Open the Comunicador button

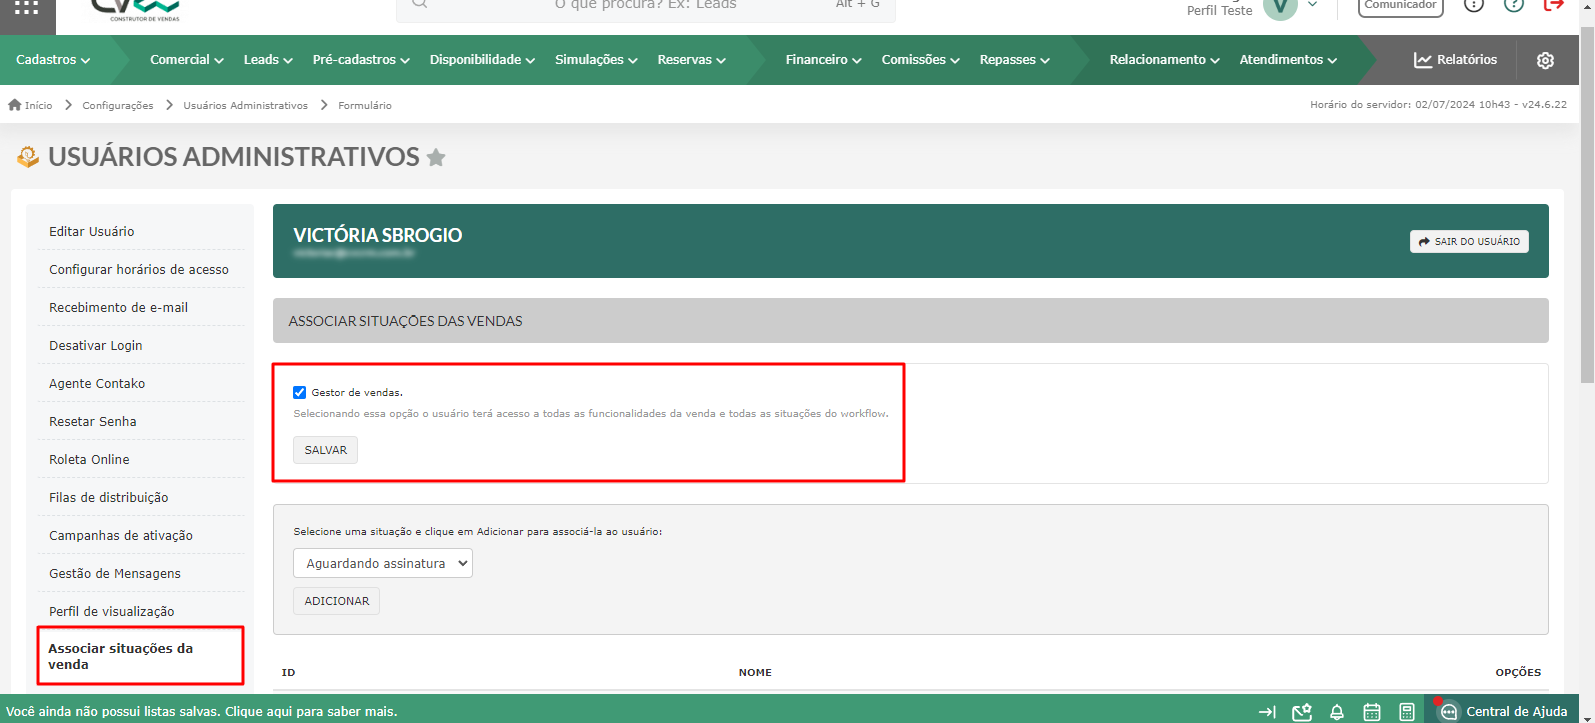(x=1400, y=6)
